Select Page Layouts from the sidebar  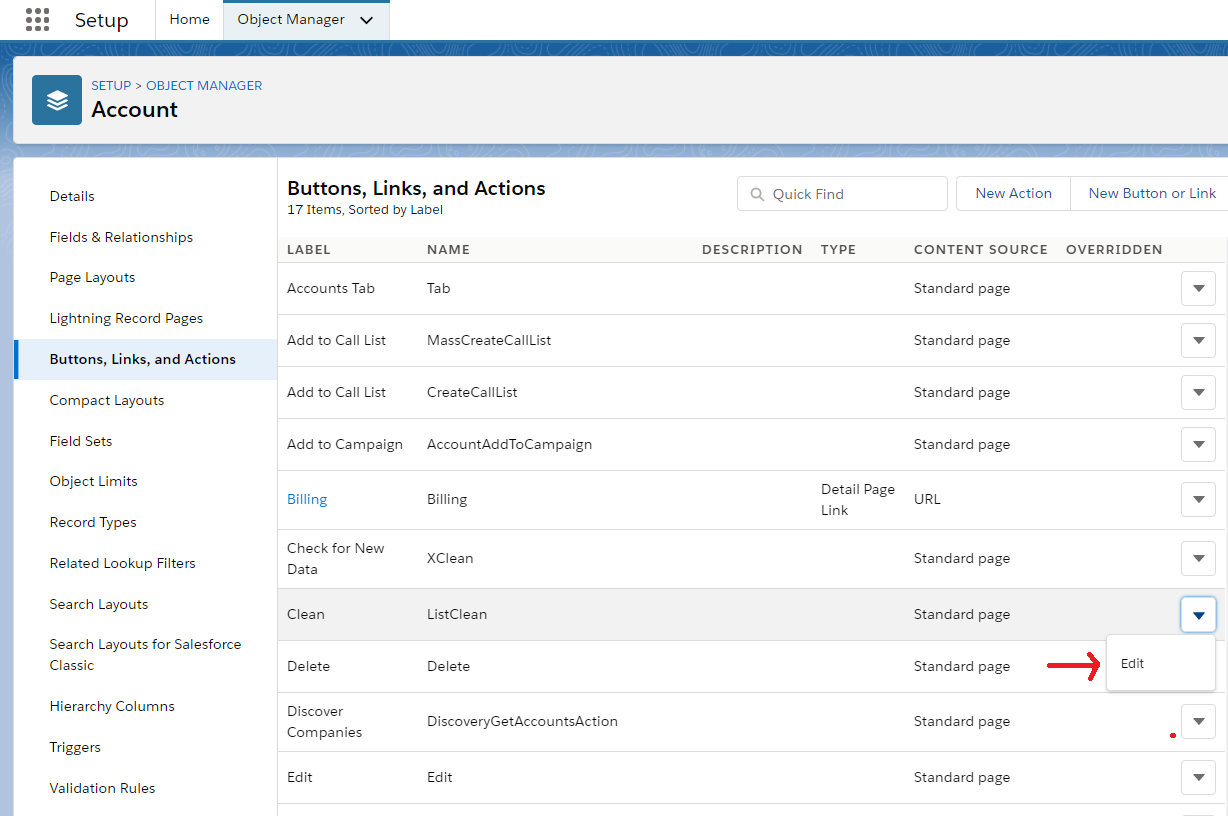click(x=94, y=277)
